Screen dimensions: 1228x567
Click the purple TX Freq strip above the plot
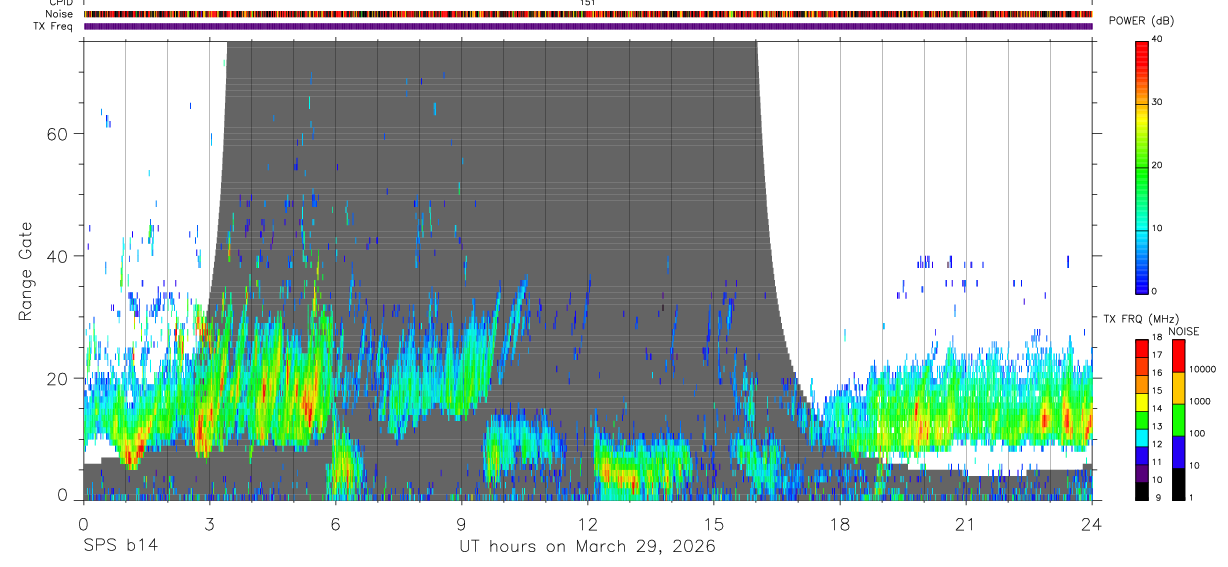pyautogui.click(x=588, y=26)
